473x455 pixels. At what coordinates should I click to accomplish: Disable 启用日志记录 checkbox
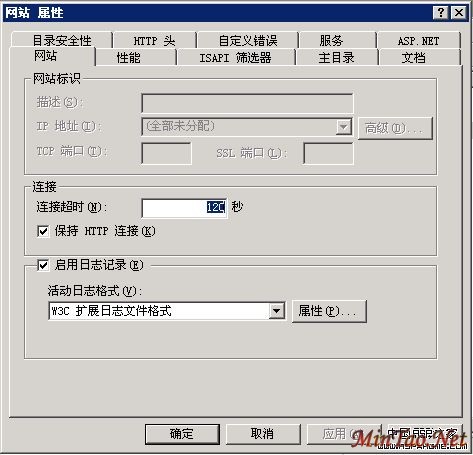(43, 265)
